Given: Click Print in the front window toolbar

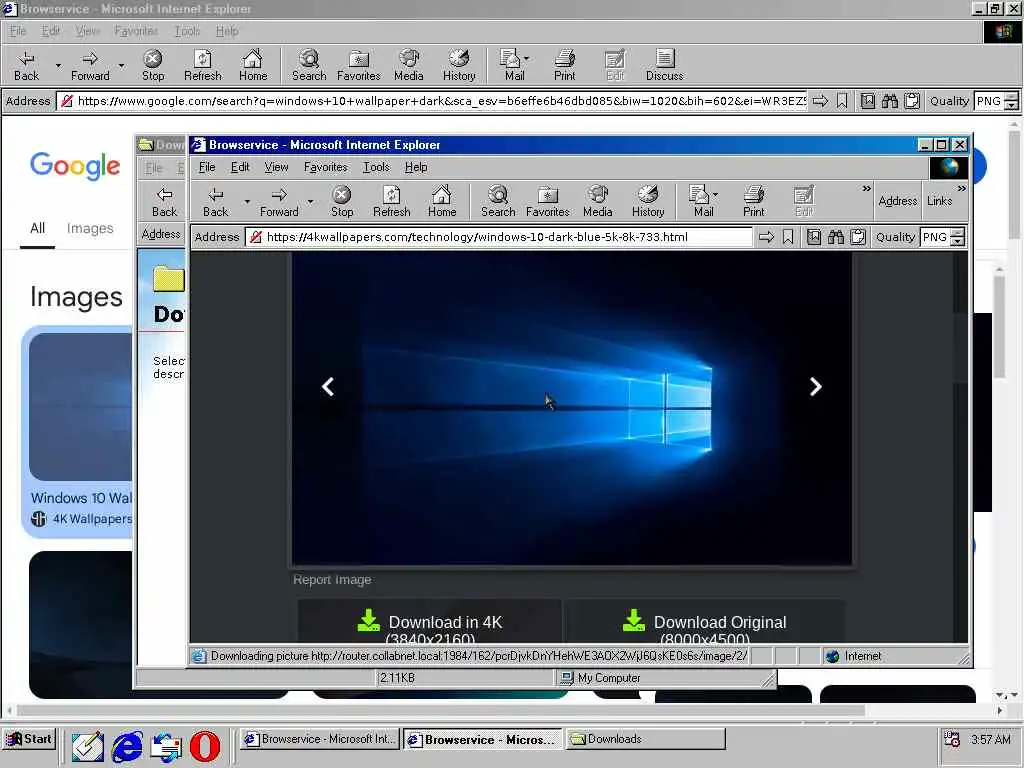Looking at the screenshot, I should pos(754,201).
